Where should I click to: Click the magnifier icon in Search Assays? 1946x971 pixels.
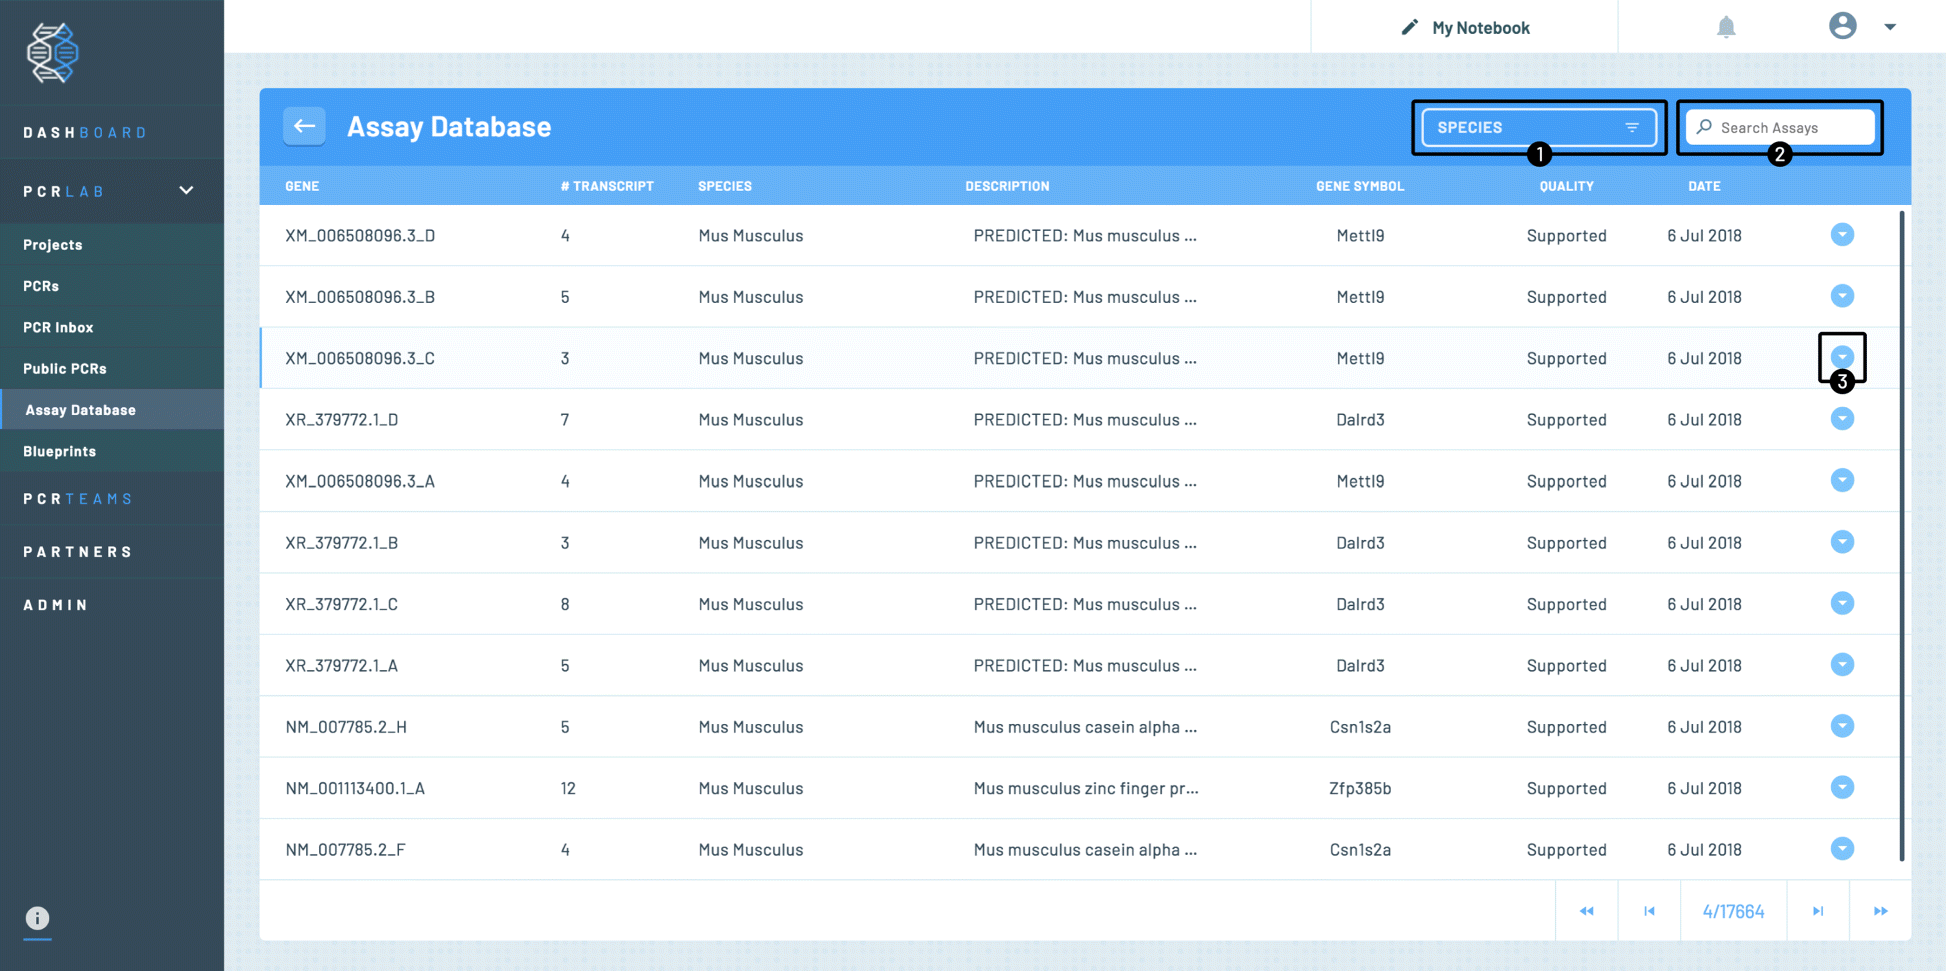click(x=1705, y=127)
